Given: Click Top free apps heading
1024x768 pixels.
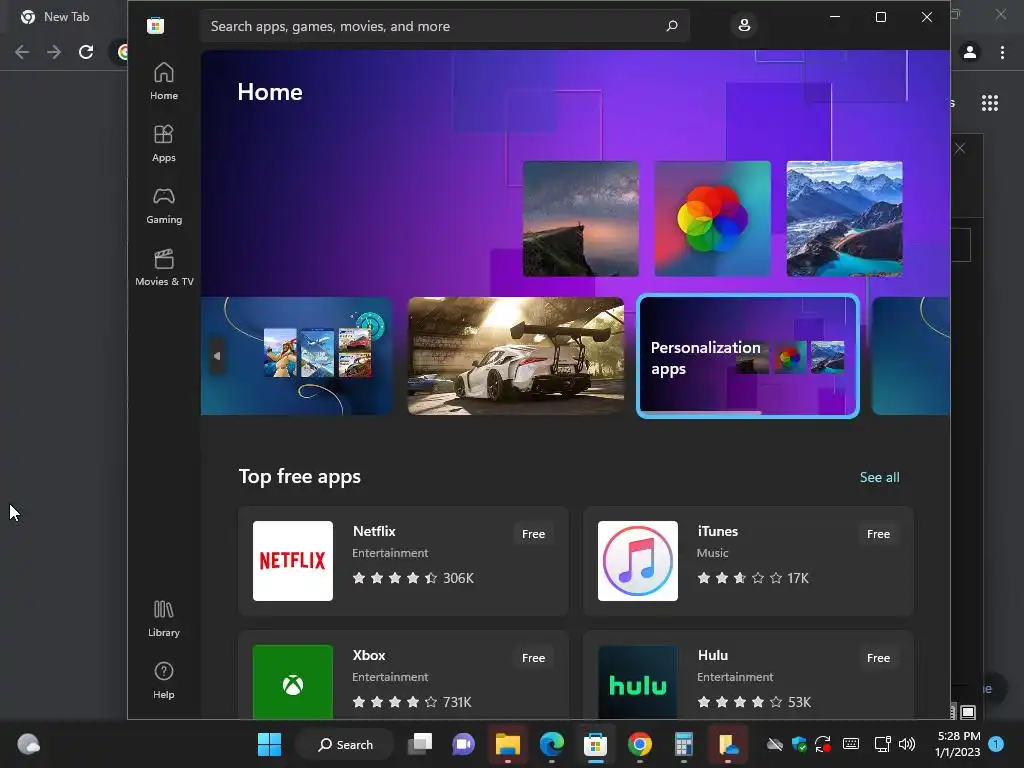Looking at the screenshot, I should pos(300,477).
